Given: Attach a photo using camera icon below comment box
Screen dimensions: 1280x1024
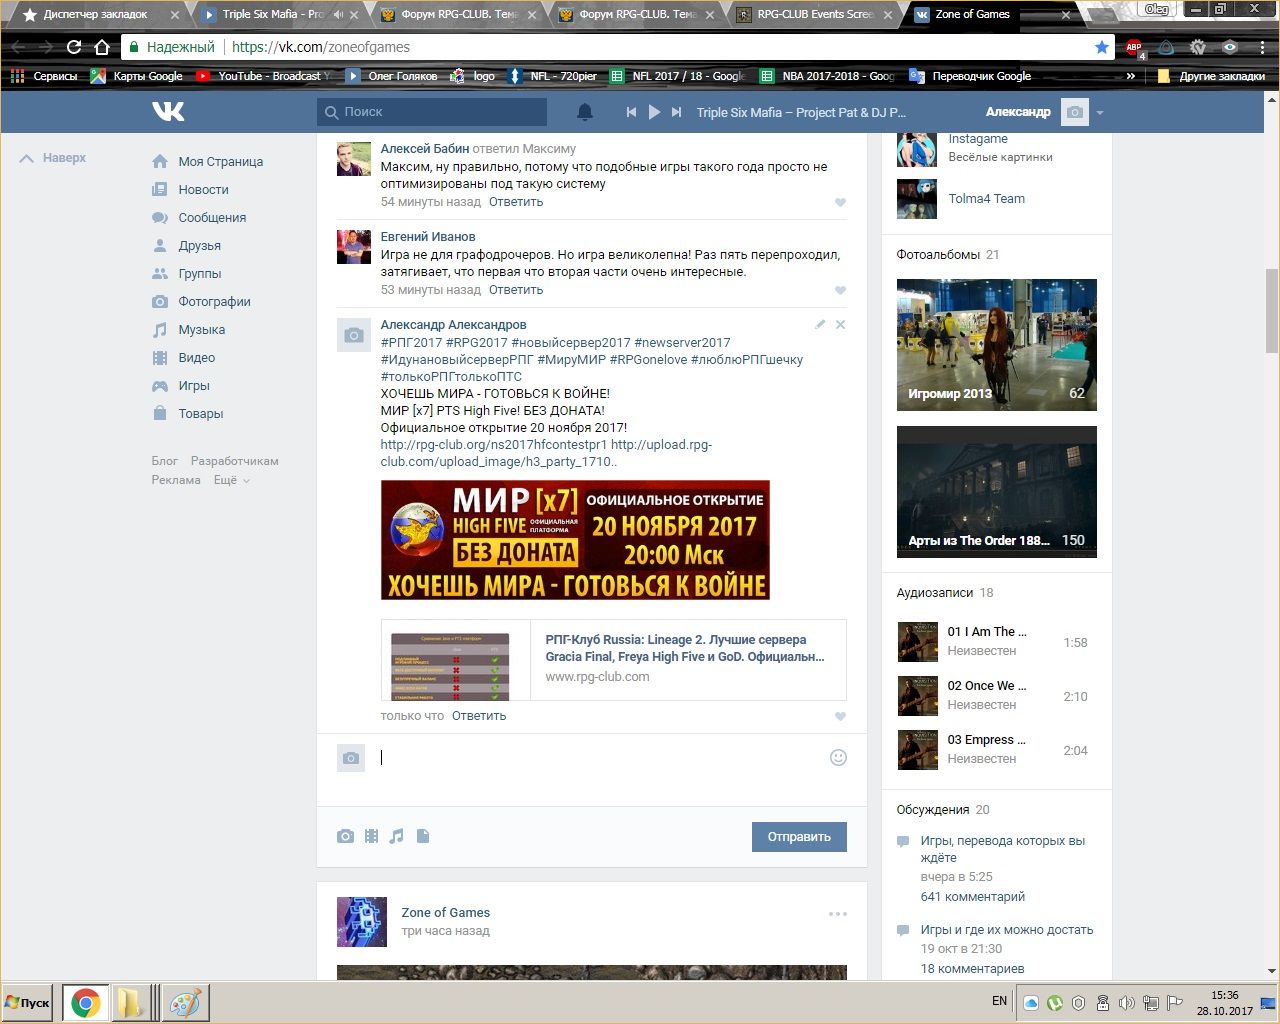Looking at the screenshot, I should (x=345, y=836).
